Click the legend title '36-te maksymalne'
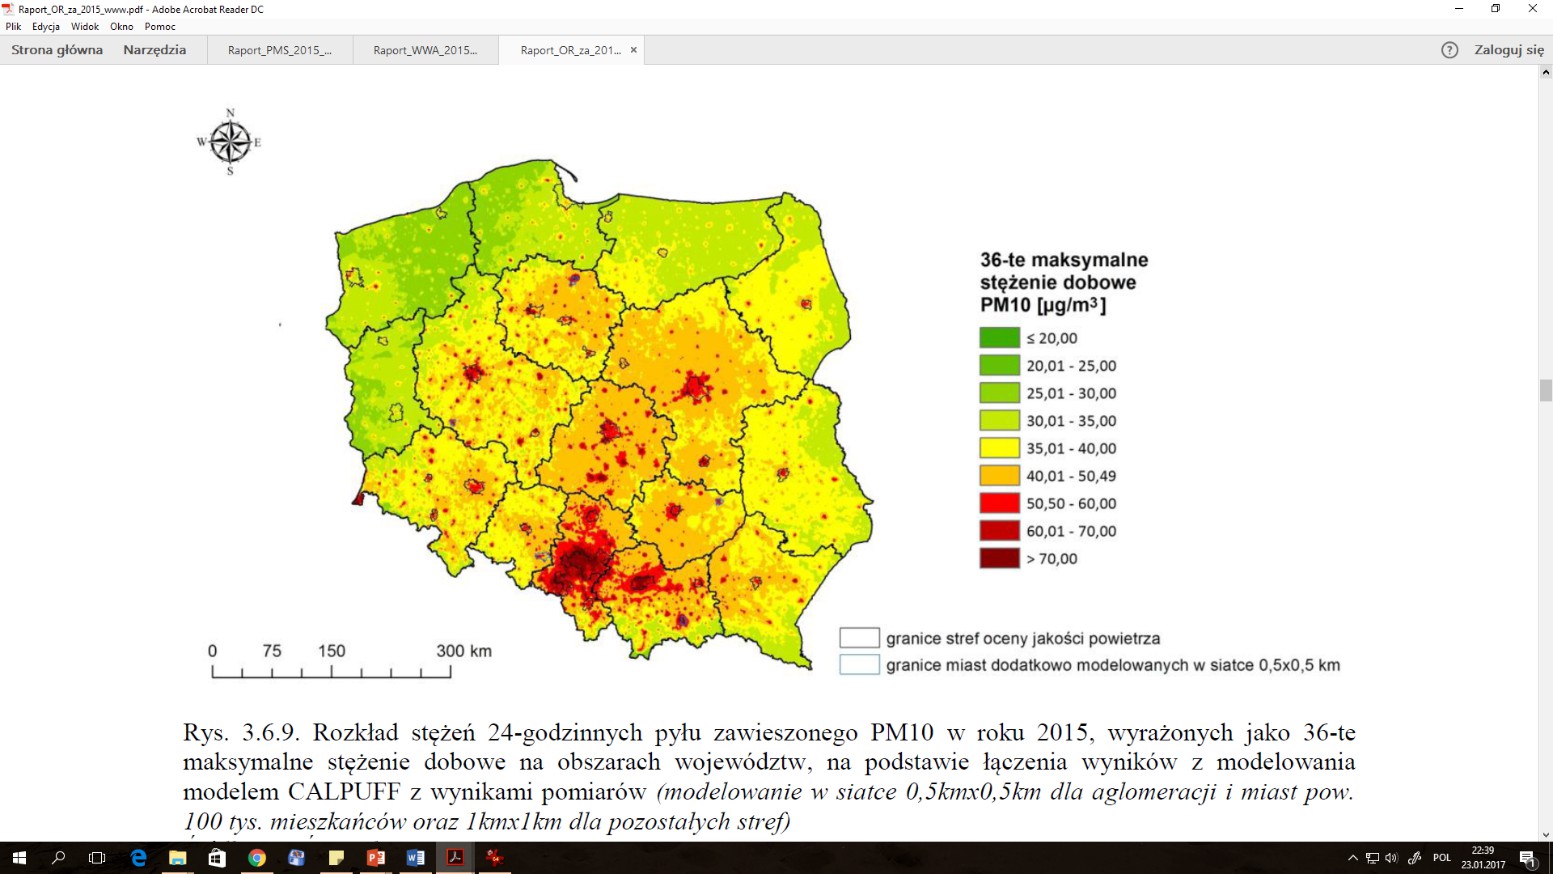This screenshot has height=874, width=1553. [x=1064, y=260]
